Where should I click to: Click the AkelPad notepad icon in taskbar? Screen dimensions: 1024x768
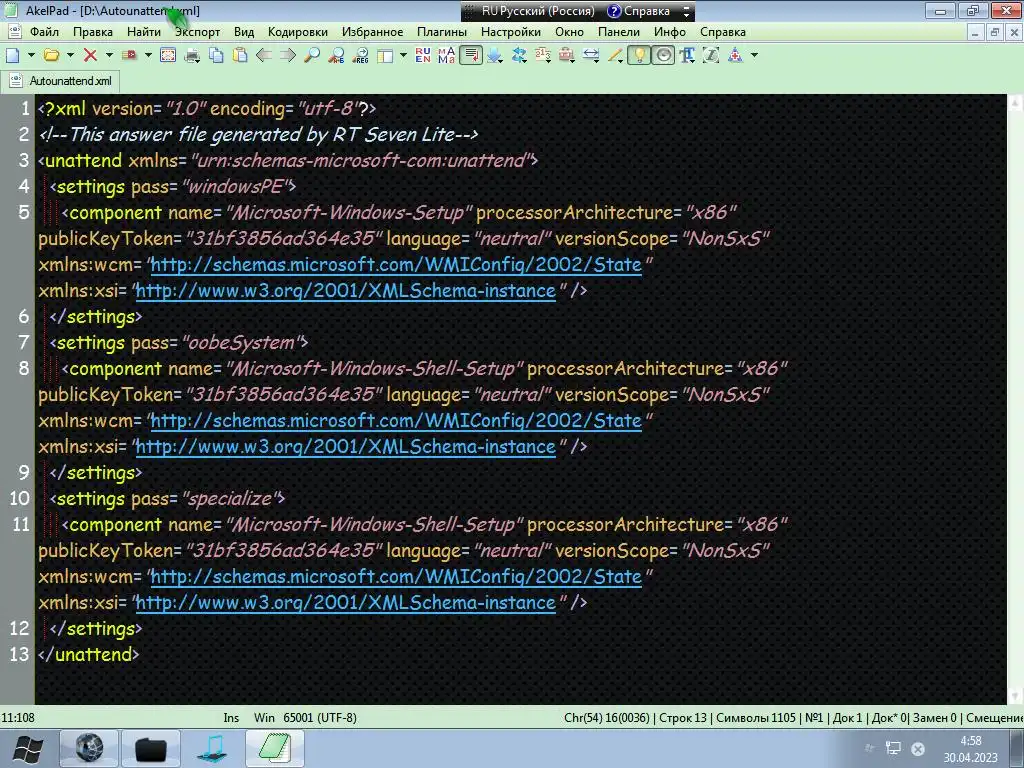(275, 748)
